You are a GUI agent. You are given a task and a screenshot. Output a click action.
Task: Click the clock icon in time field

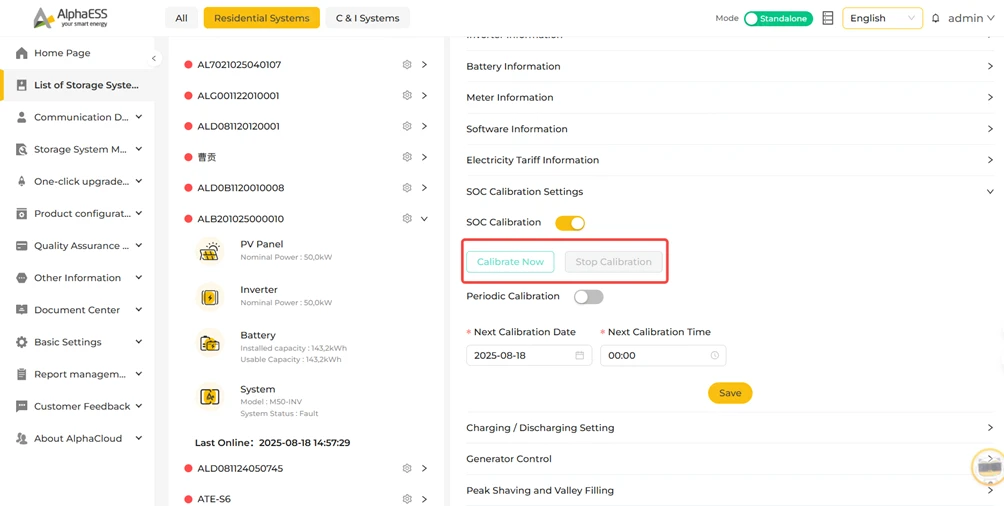[x=715, y=355]
